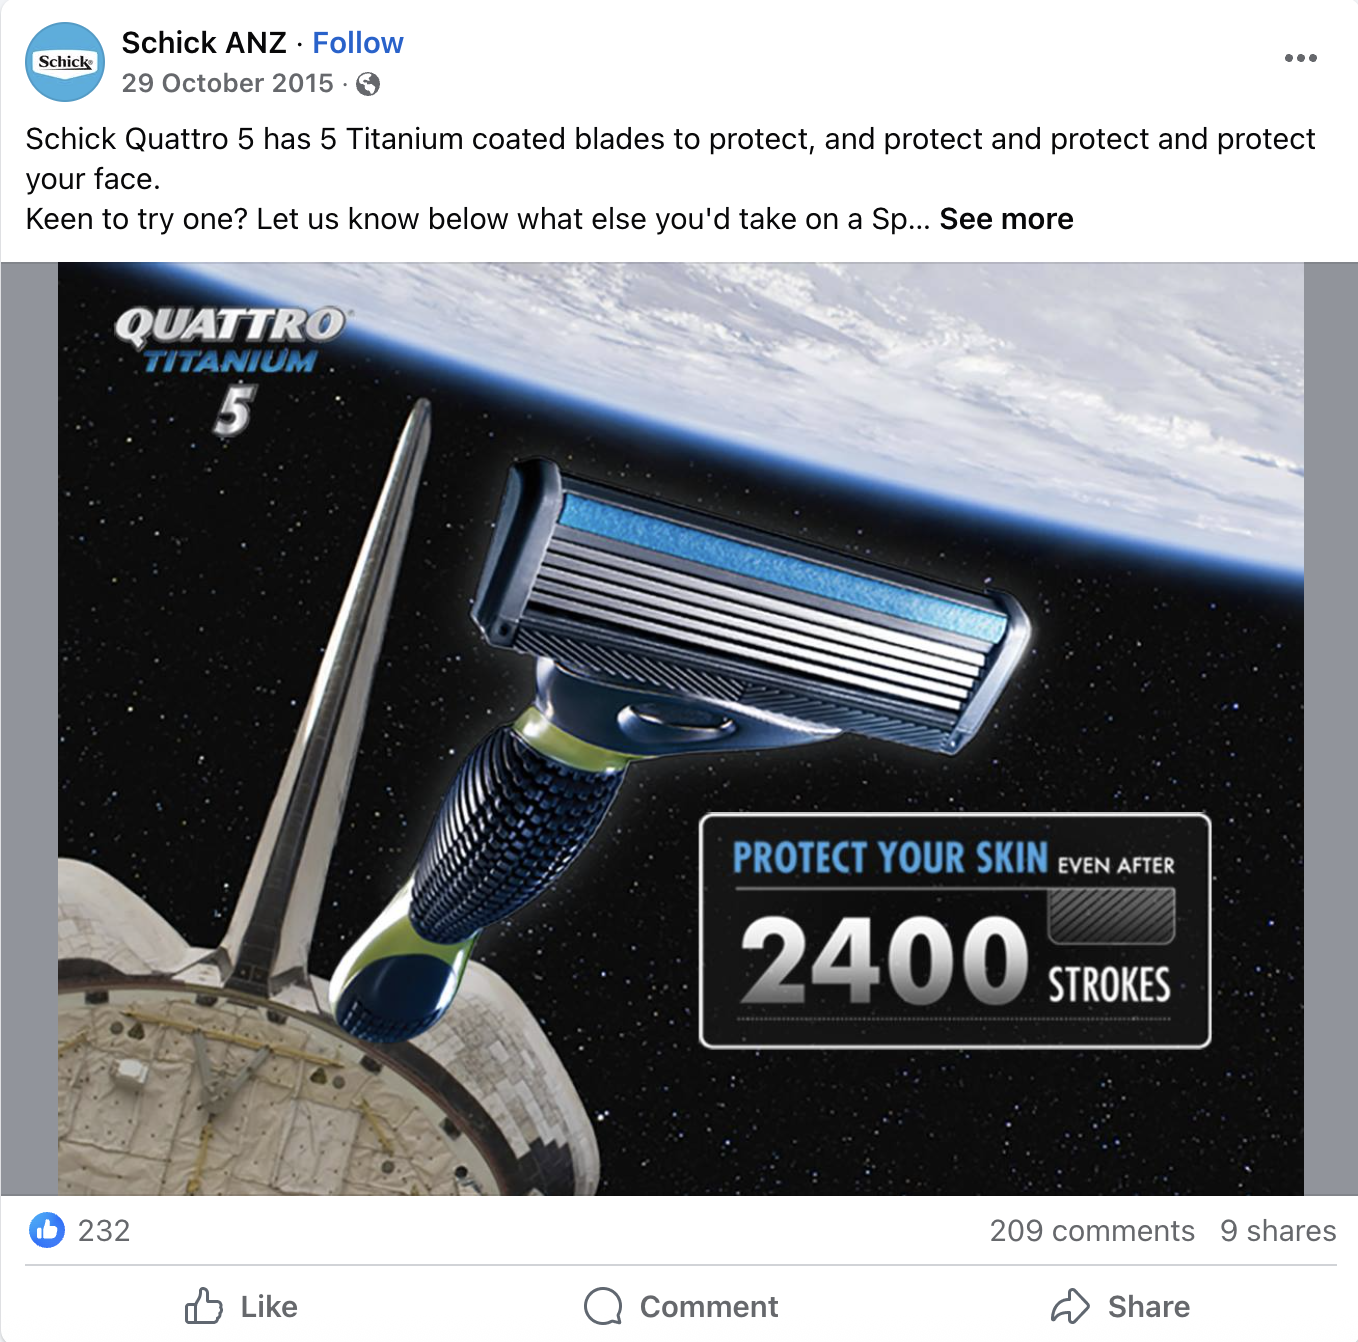Click the Share text label
Screen dimensions: 1358x1342
click(1149, 1306)
